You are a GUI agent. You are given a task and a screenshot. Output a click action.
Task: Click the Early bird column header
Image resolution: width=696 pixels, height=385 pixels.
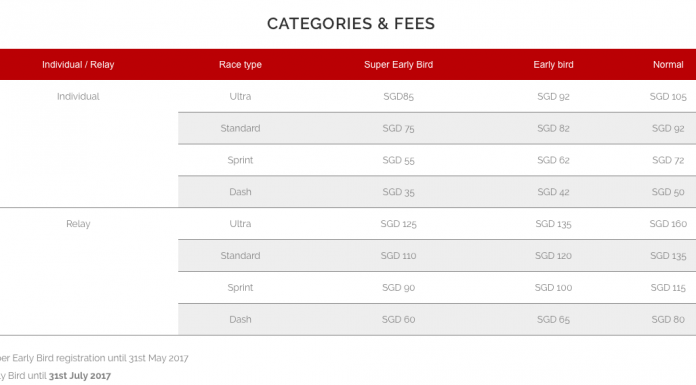pyautogui.click(x=553, y=65)
